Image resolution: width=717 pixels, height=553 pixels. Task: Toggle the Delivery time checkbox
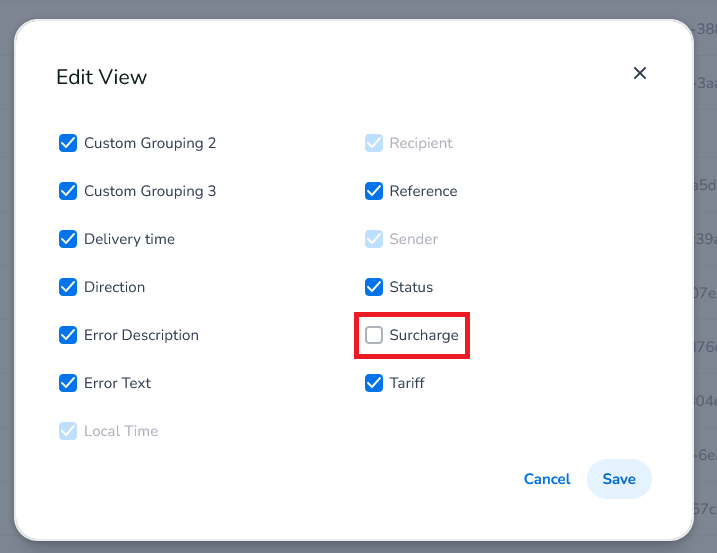click(x=68, y=239)
